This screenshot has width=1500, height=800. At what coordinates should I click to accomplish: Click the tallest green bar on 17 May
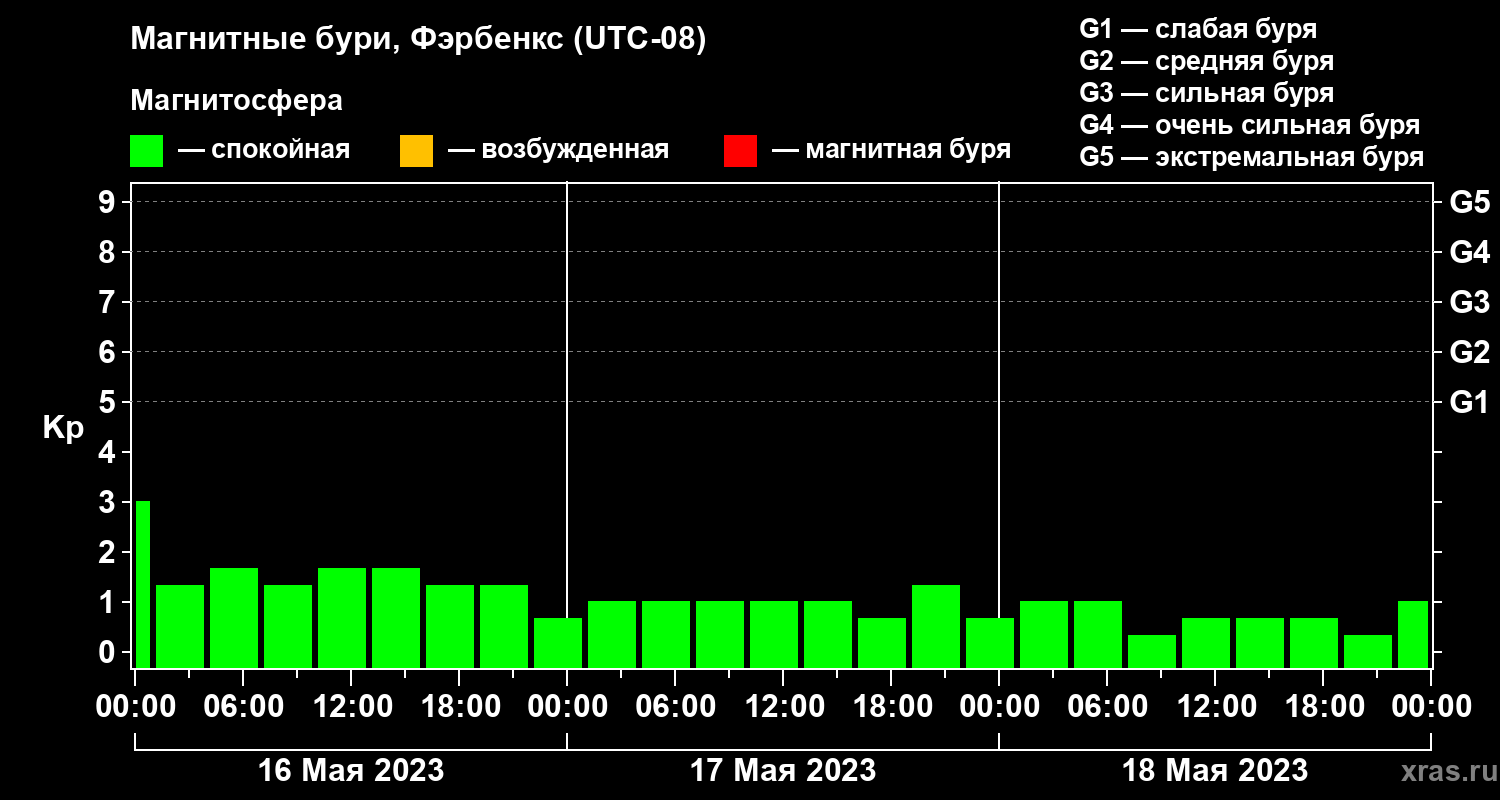[x=936, y=626]
